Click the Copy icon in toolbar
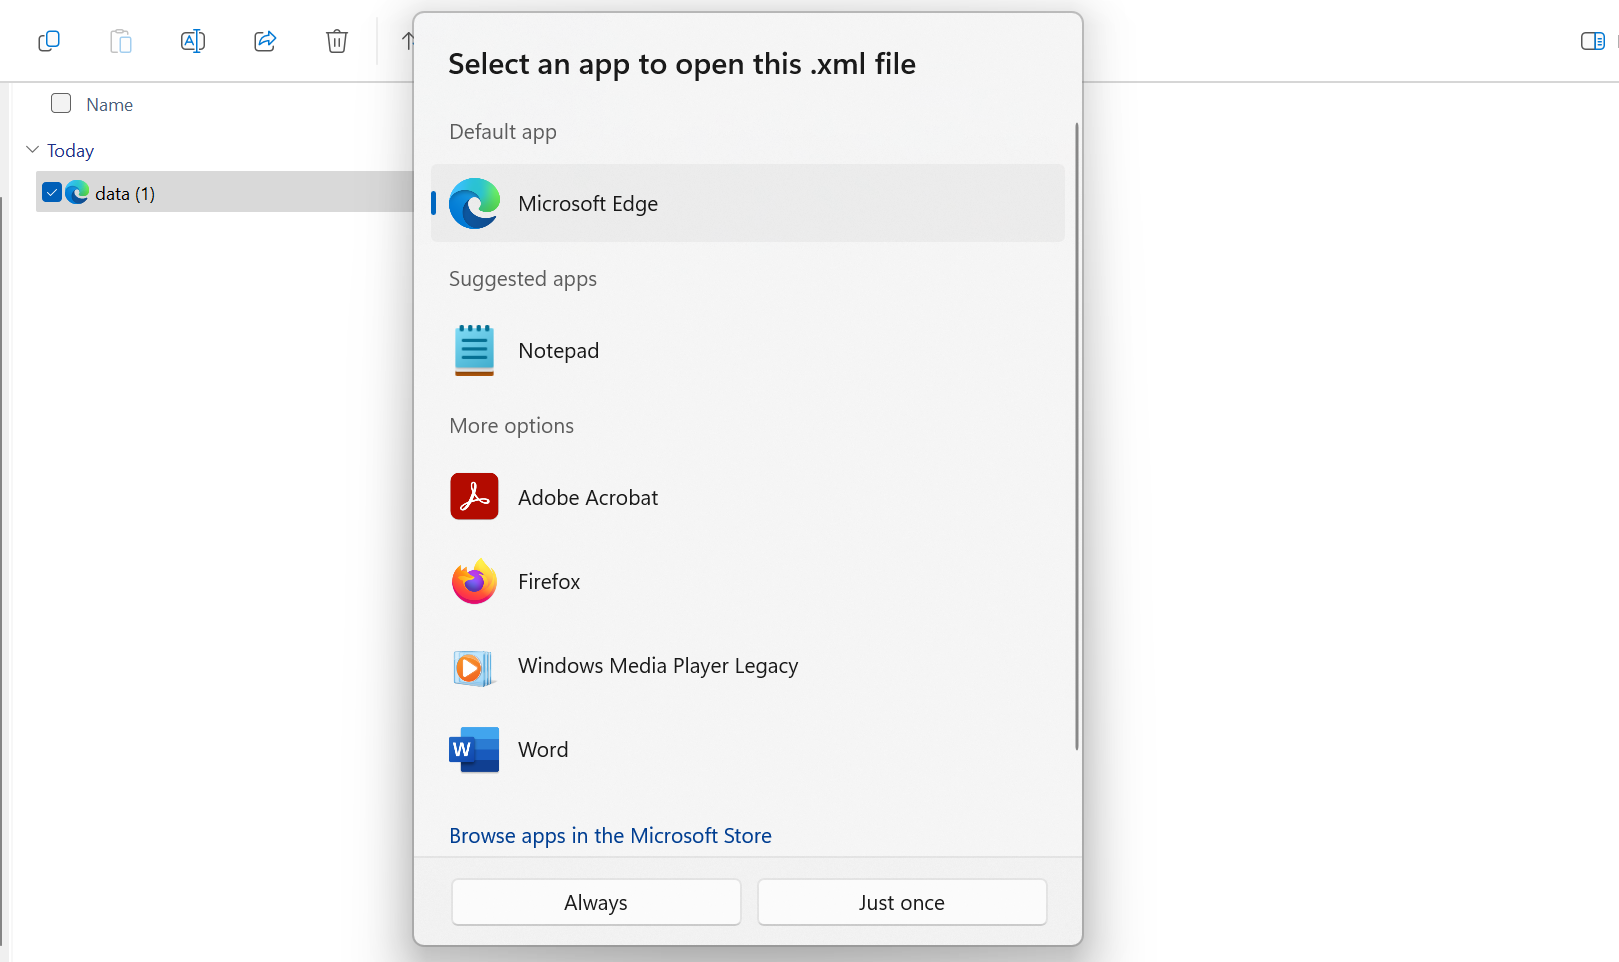Image resolution: width=1619 pixels, height=962 pixels. tap(49, 41)
